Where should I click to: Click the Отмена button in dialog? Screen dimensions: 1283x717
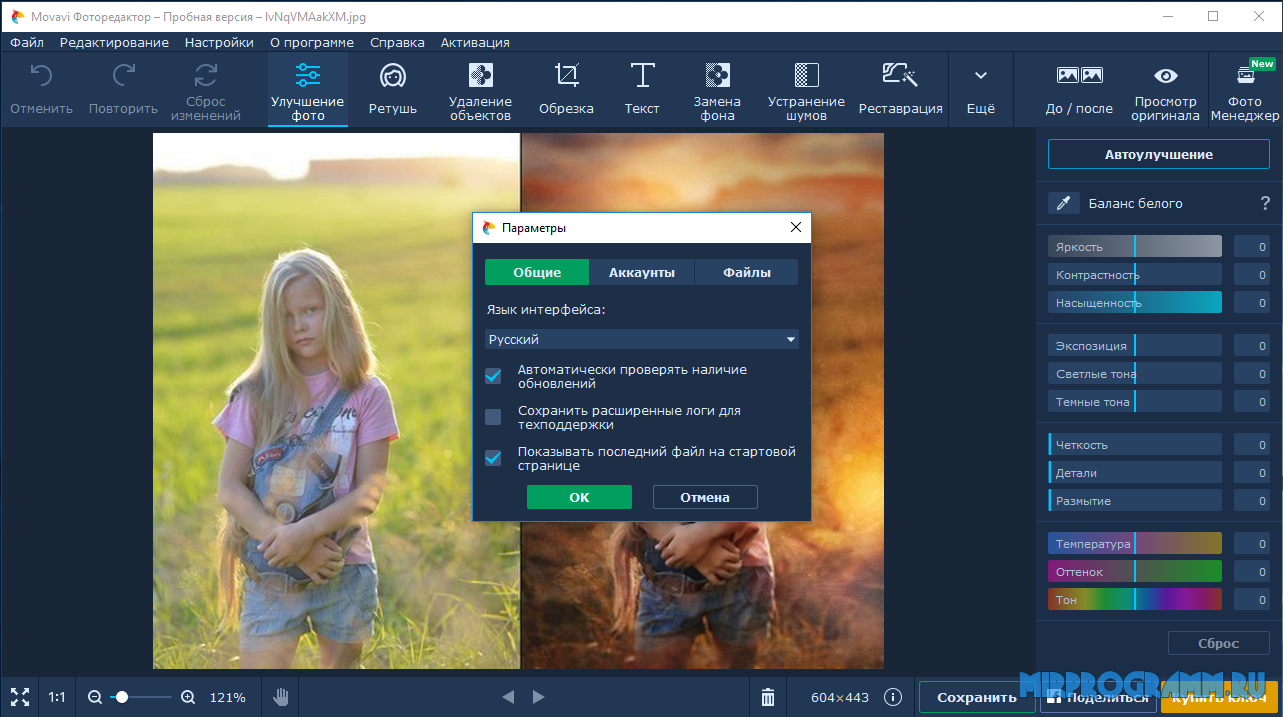click(x=705, y=497)
